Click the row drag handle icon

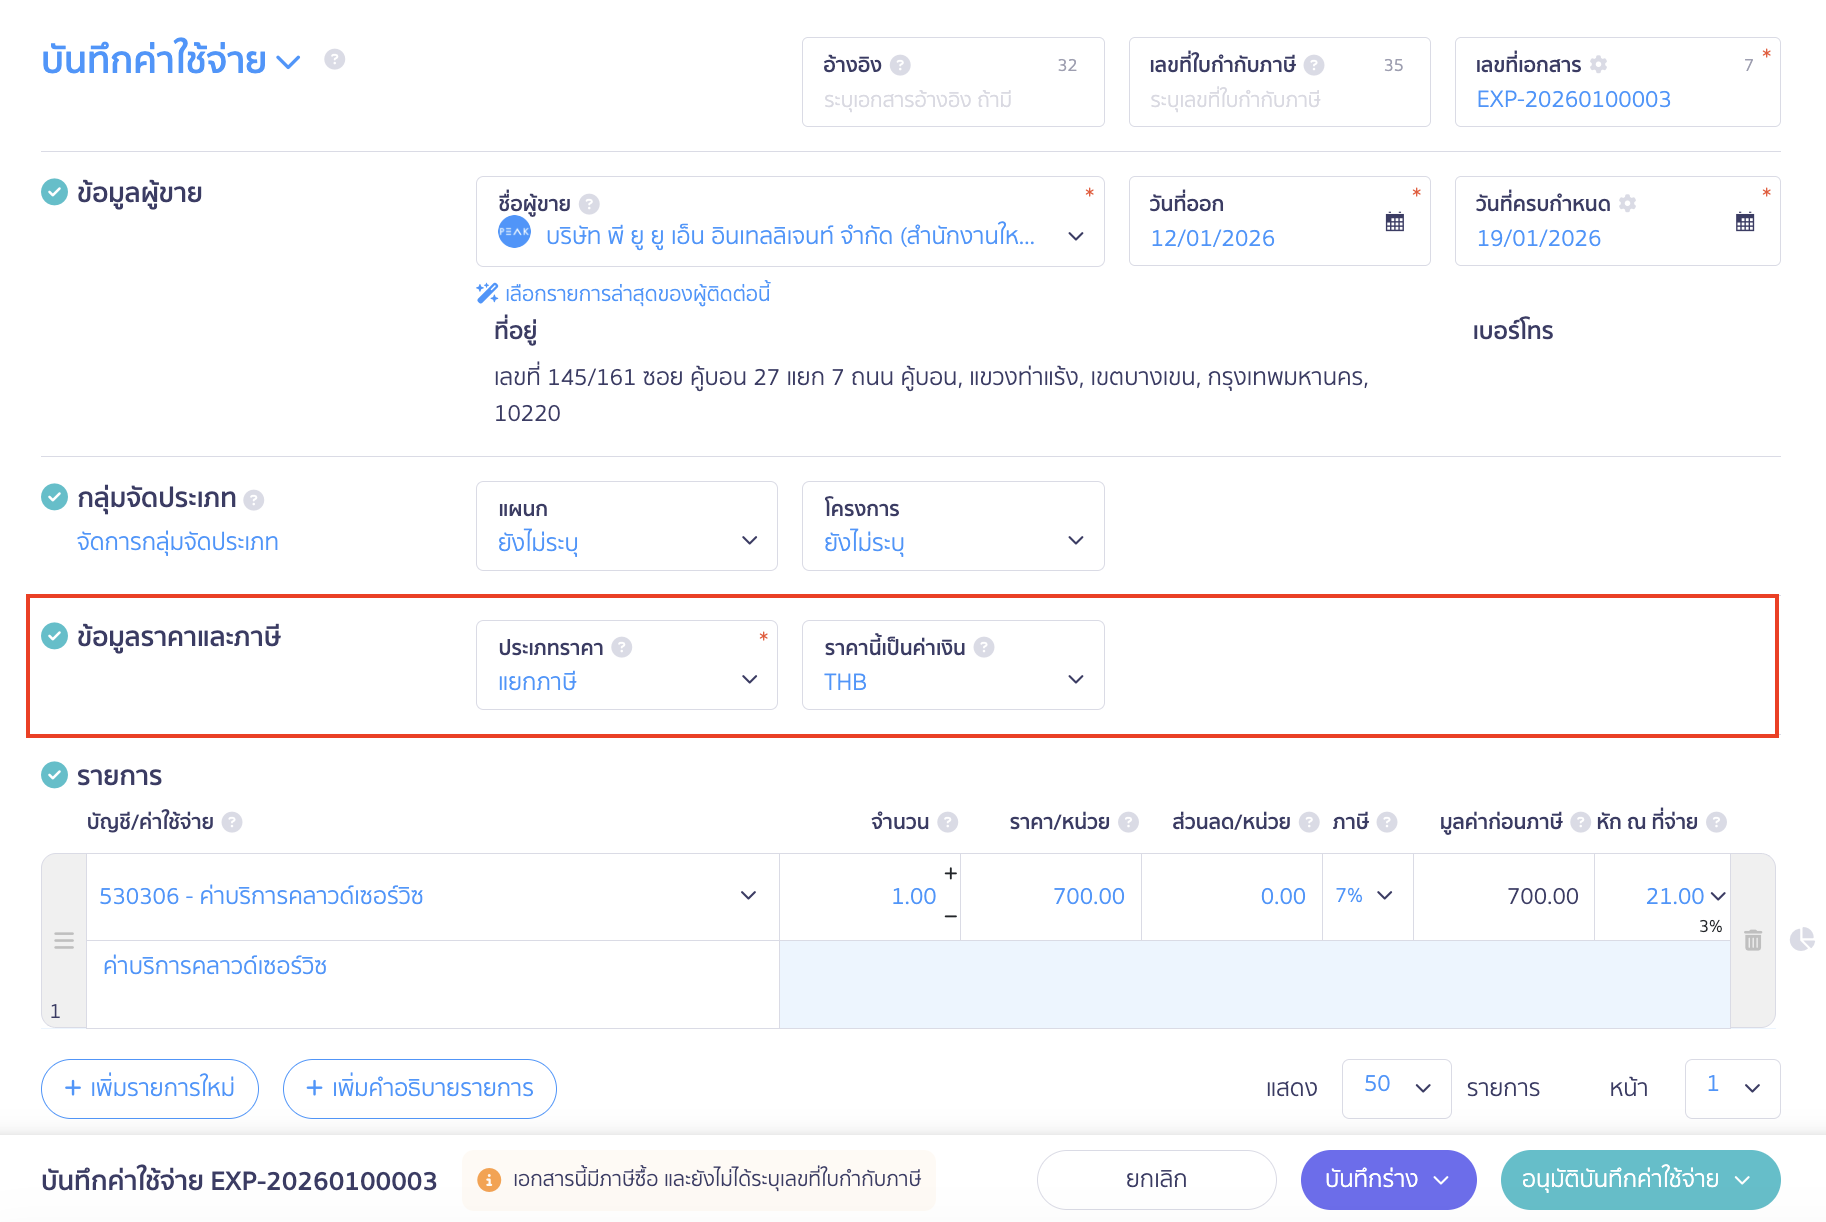coord(64,940)
